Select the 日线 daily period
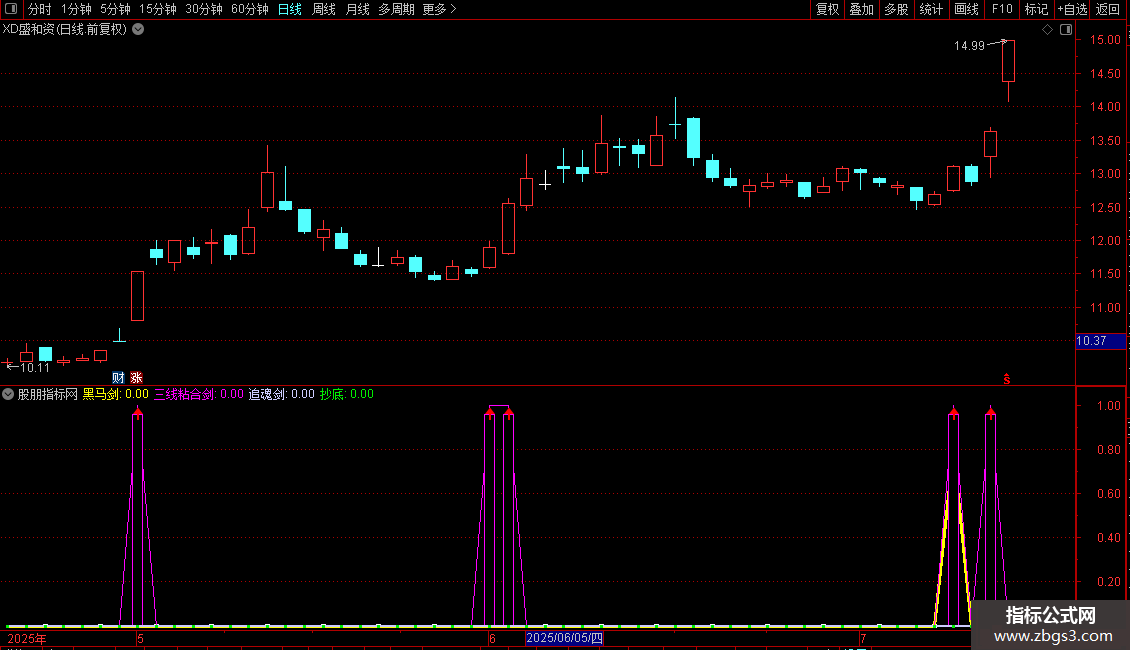 290,9
